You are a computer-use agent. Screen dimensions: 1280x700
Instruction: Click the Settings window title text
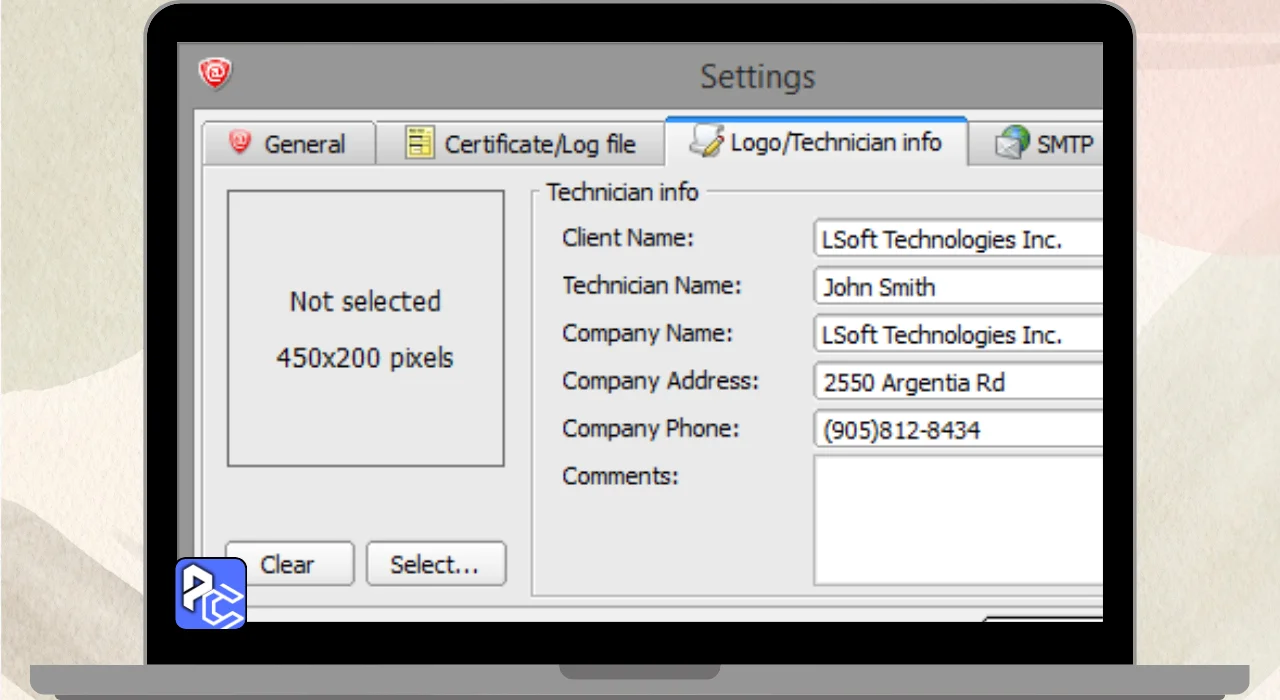[757, 76]
